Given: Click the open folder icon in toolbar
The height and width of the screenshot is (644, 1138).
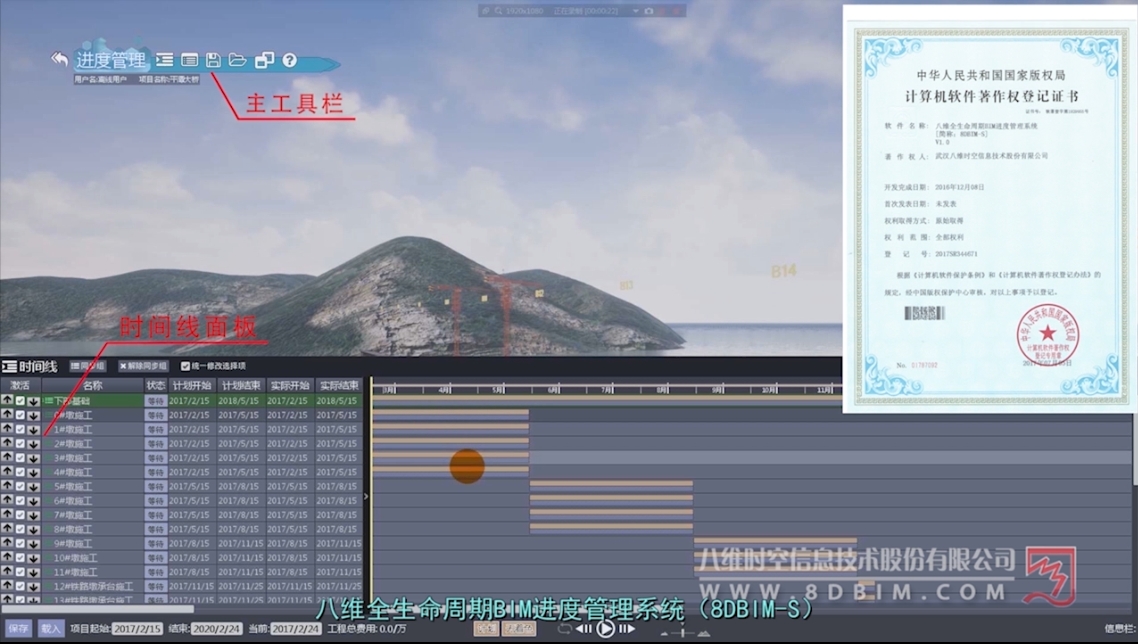Looking at the screenshot, I should 237,60.
